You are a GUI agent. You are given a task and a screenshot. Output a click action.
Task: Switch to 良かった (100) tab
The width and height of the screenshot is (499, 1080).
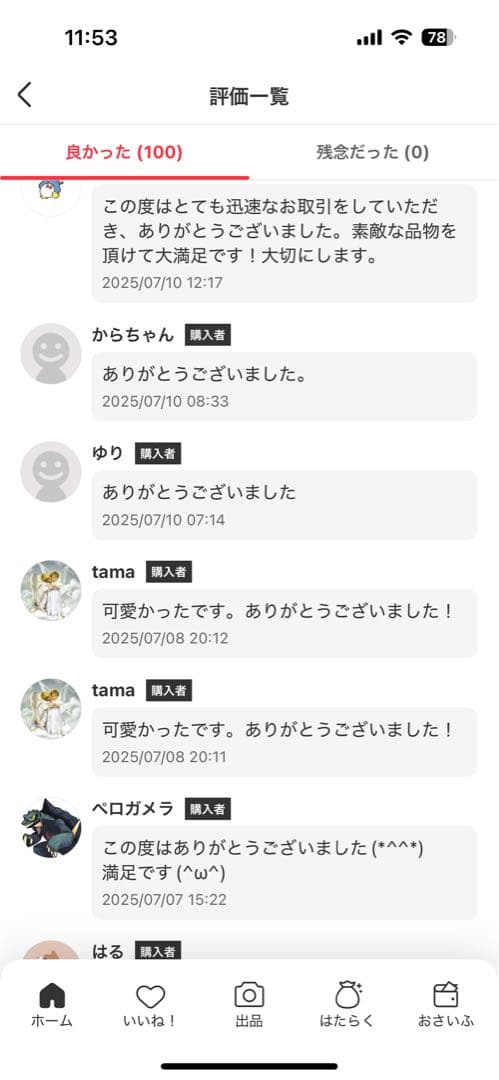(124, 152)
